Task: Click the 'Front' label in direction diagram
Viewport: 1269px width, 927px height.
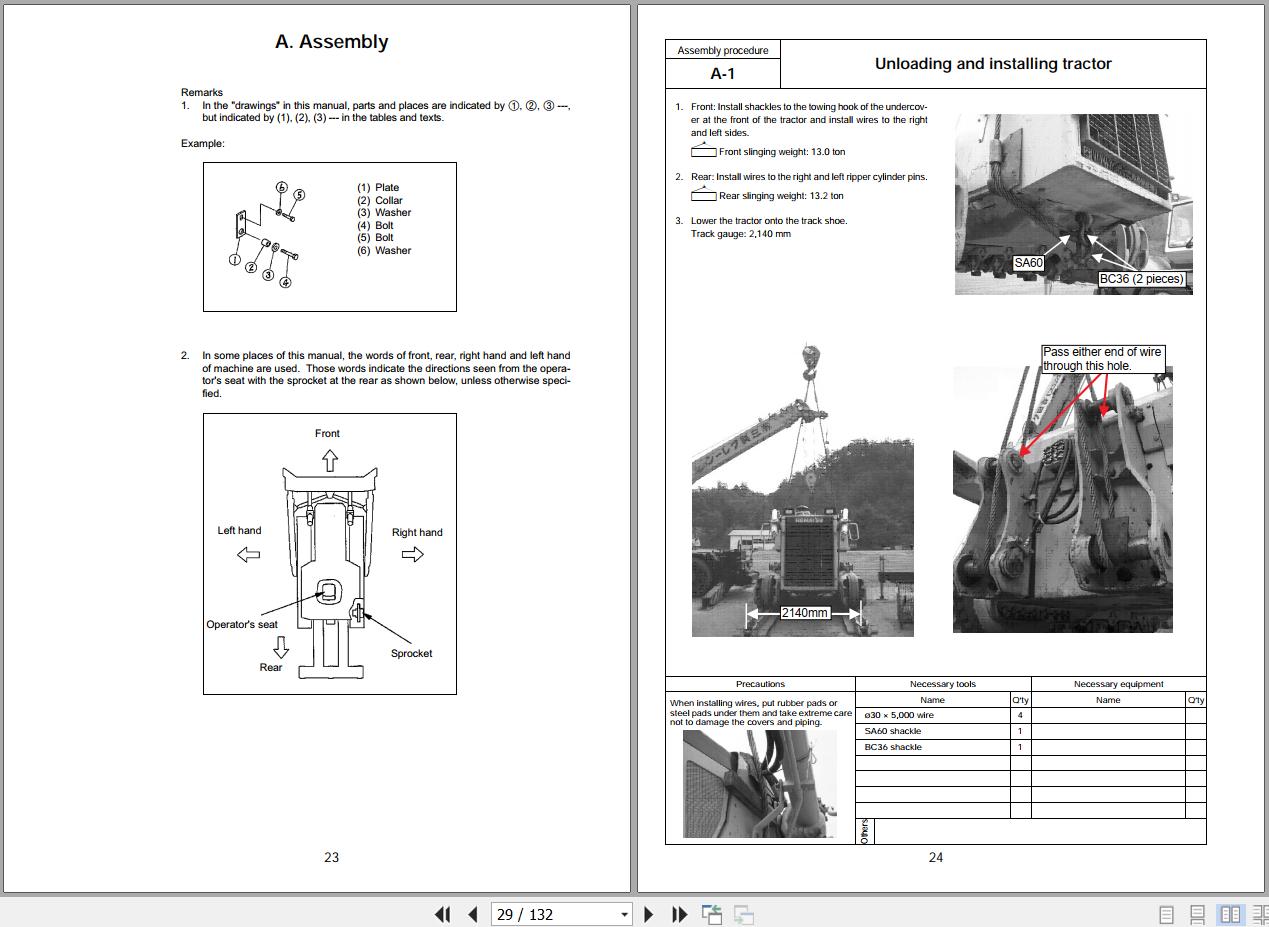Action: tap(327, 433)
